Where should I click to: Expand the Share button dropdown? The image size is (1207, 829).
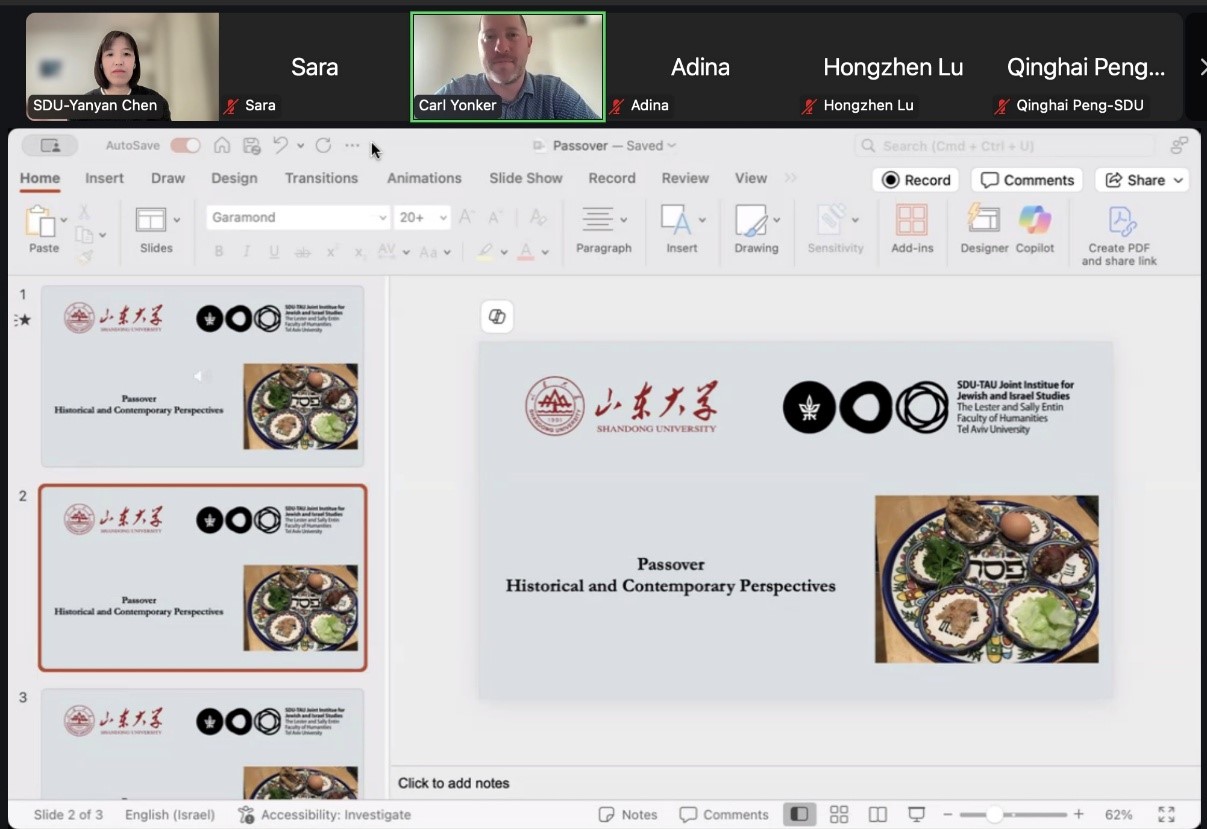coord(1179,180)
